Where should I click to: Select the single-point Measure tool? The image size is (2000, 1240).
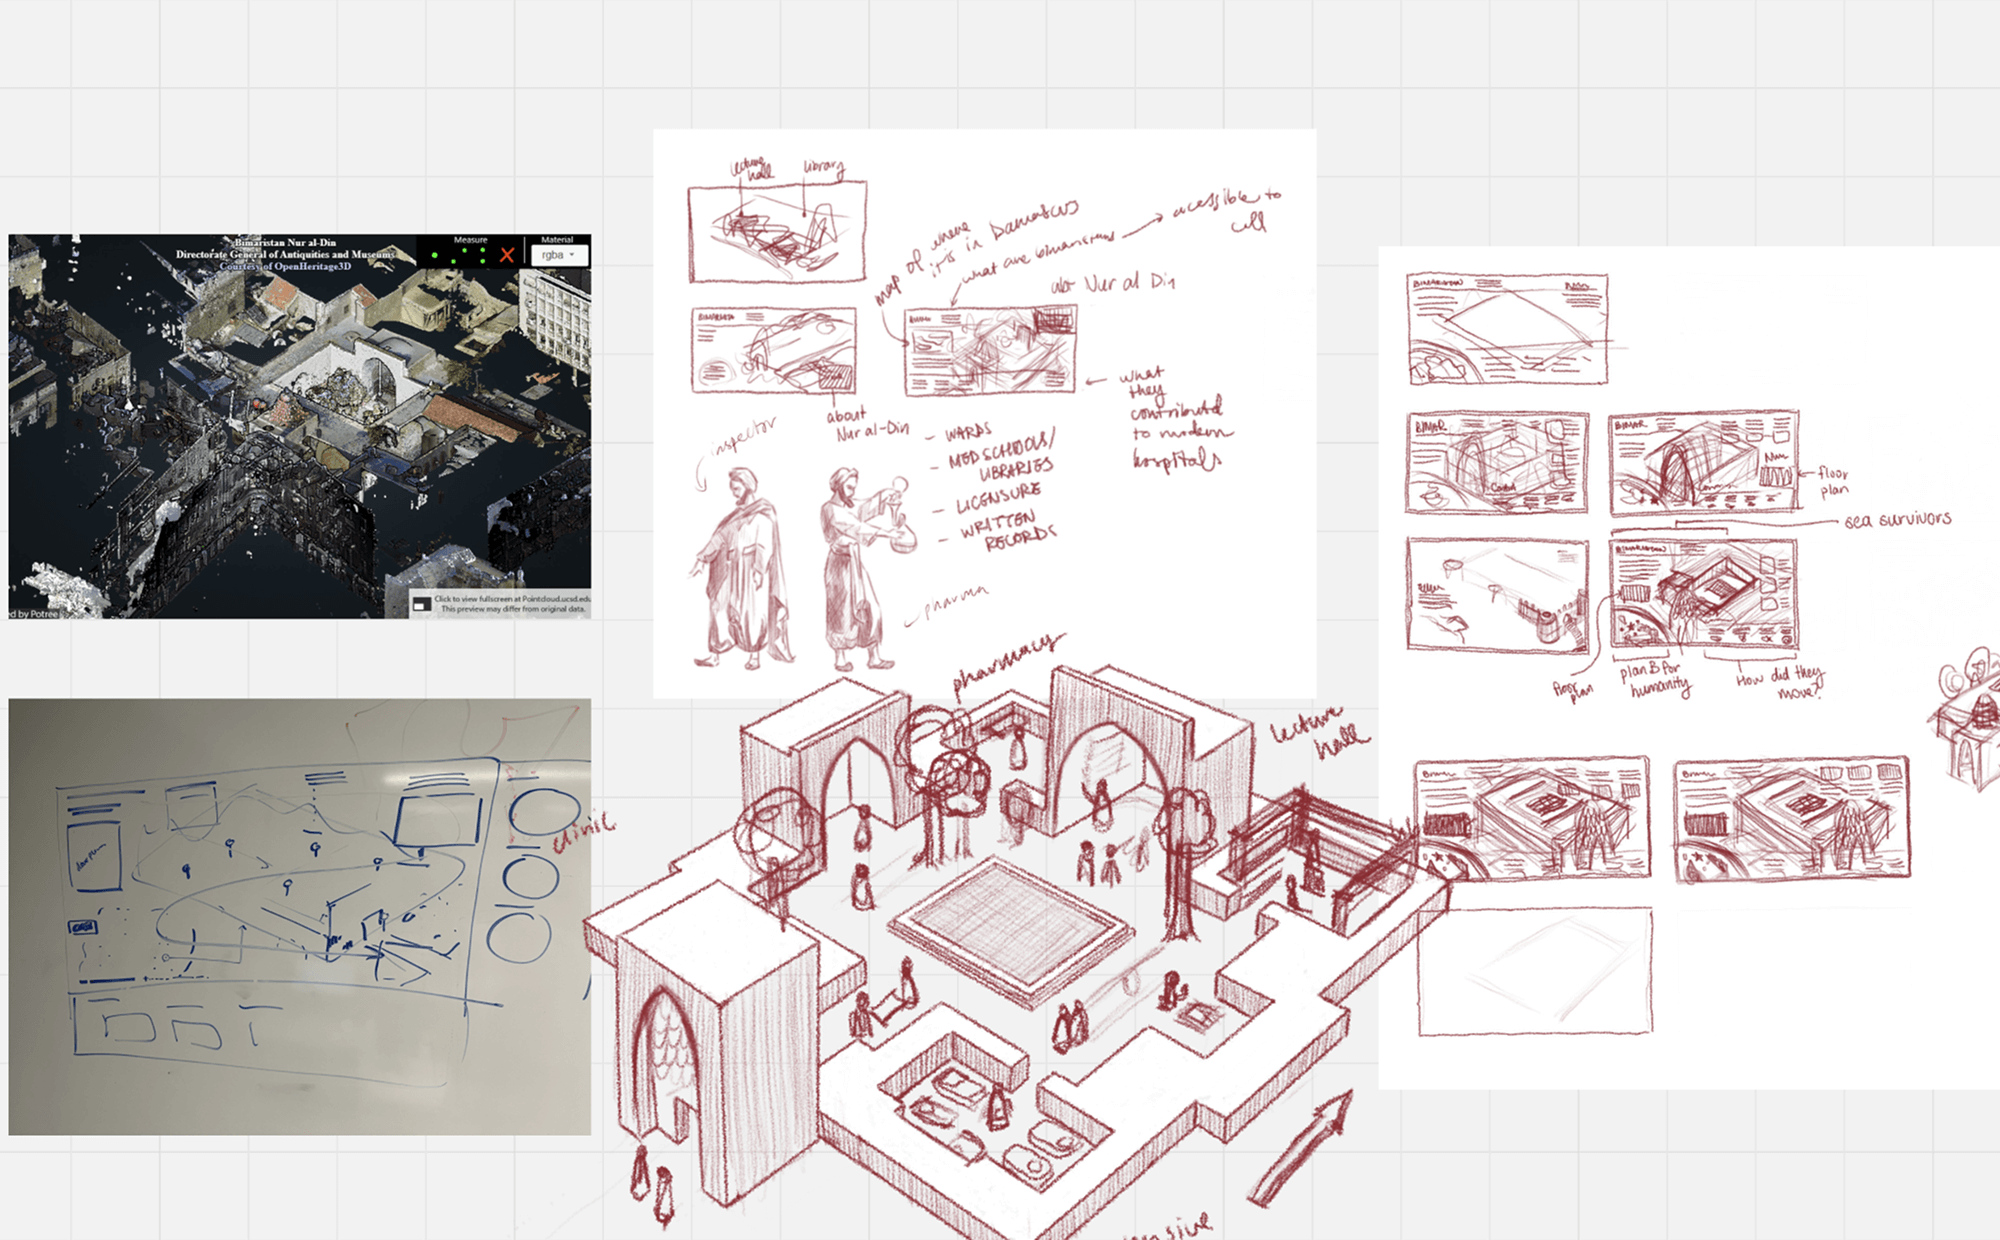[435, 255]
